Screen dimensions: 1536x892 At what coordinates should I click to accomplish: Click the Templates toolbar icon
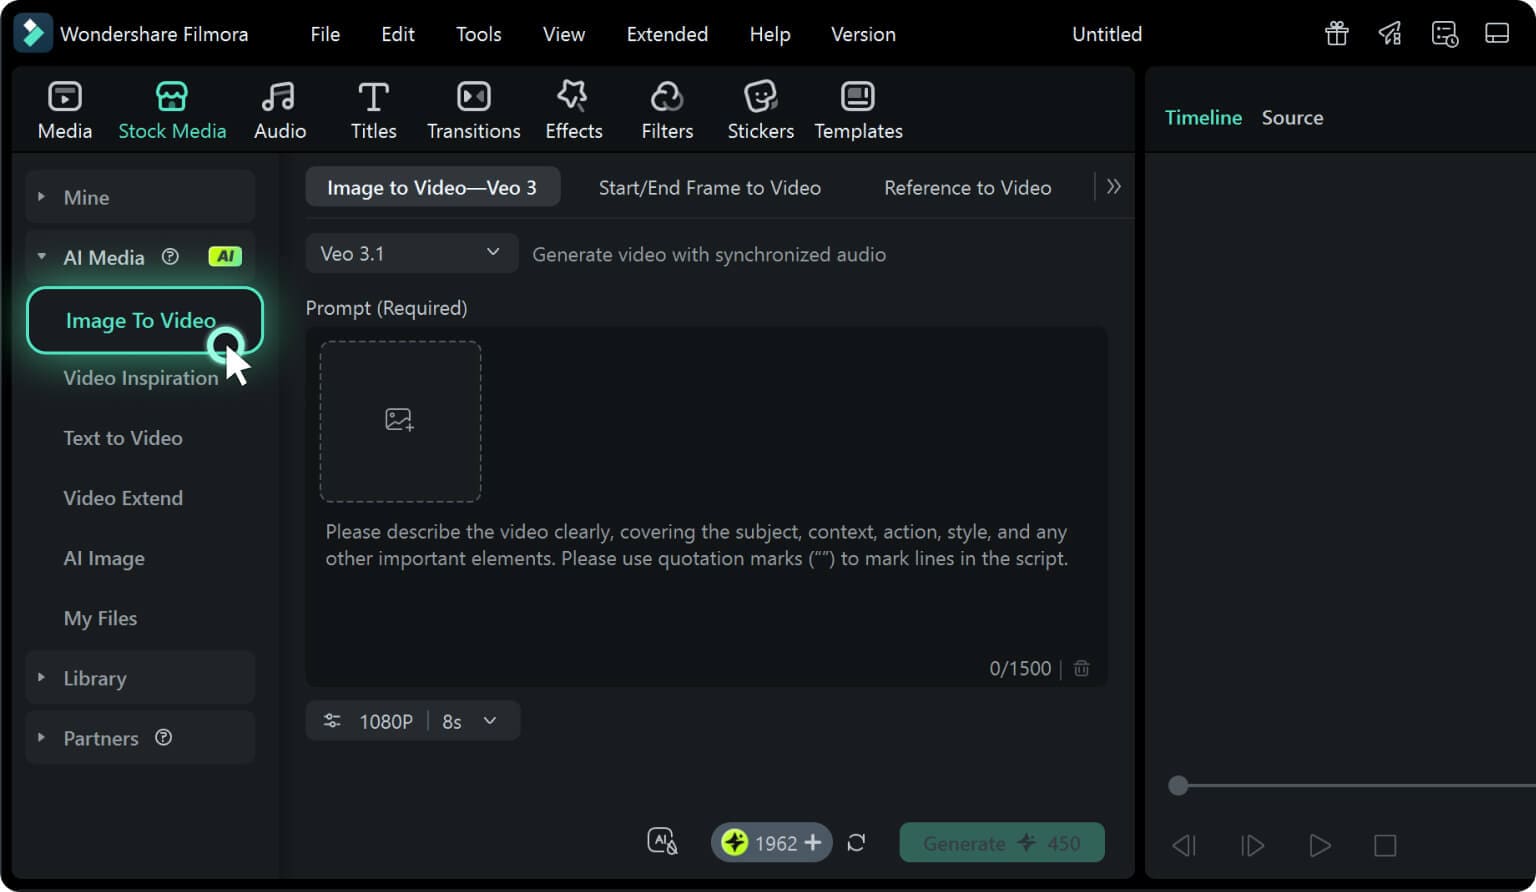pos(857,108)
